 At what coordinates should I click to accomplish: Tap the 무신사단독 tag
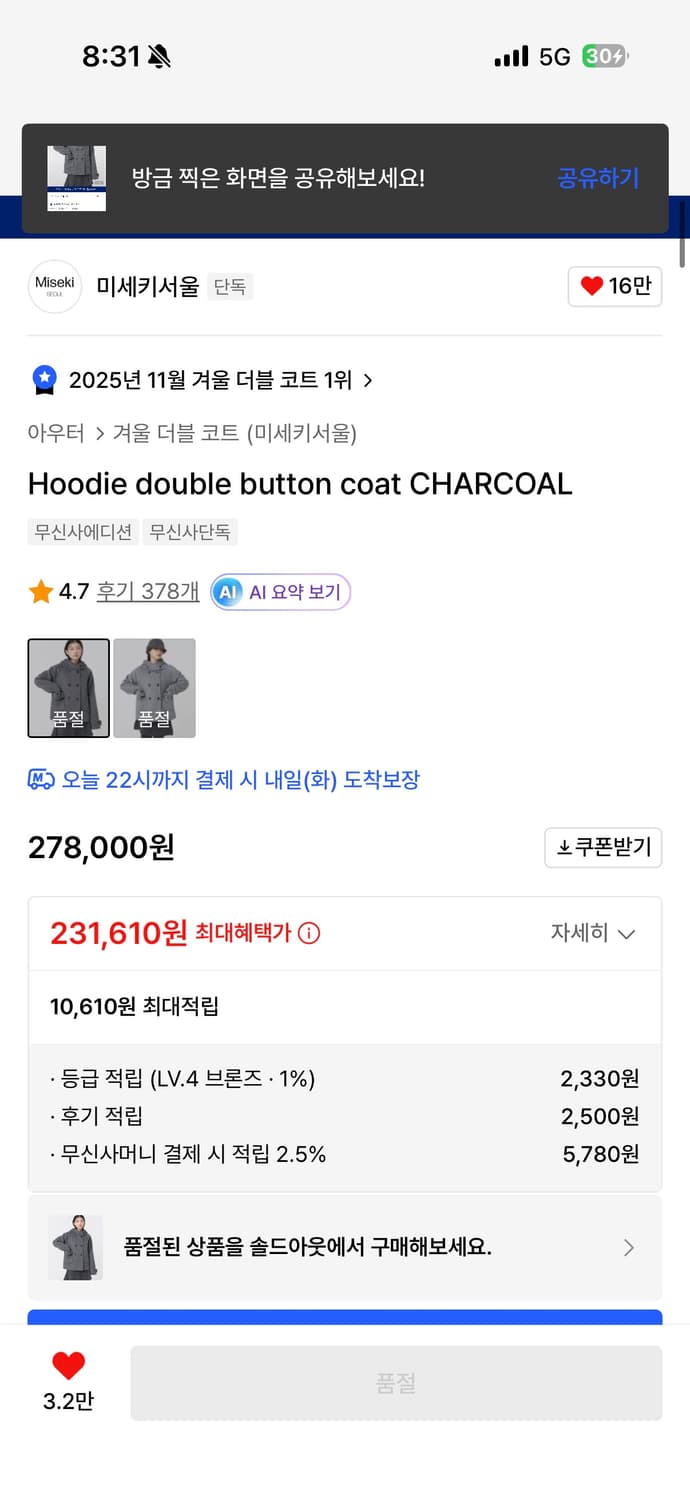coord(191,532)
